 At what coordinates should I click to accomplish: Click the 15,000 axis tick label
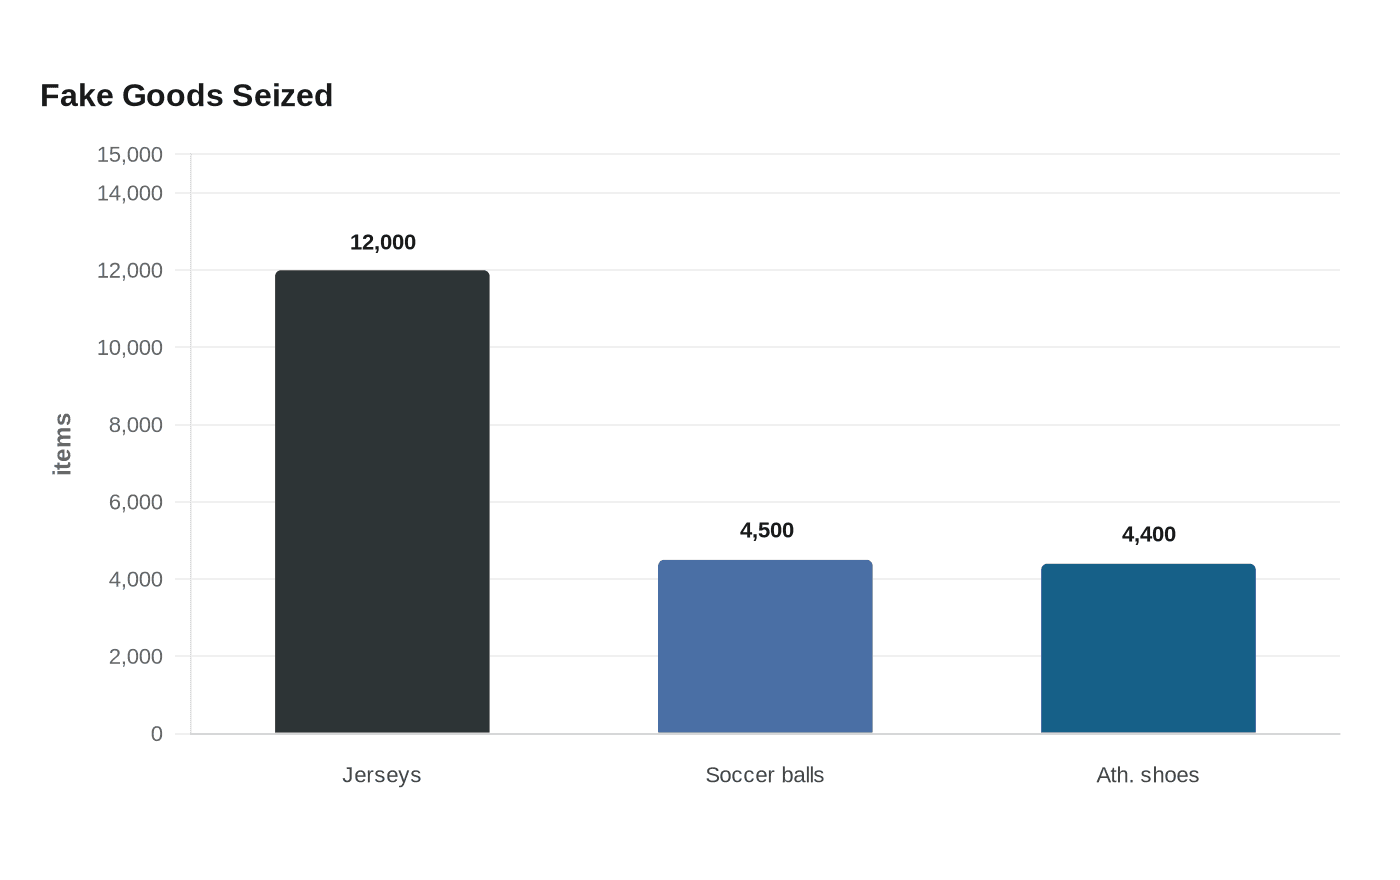pyautogui.click(x=130, y=155)
